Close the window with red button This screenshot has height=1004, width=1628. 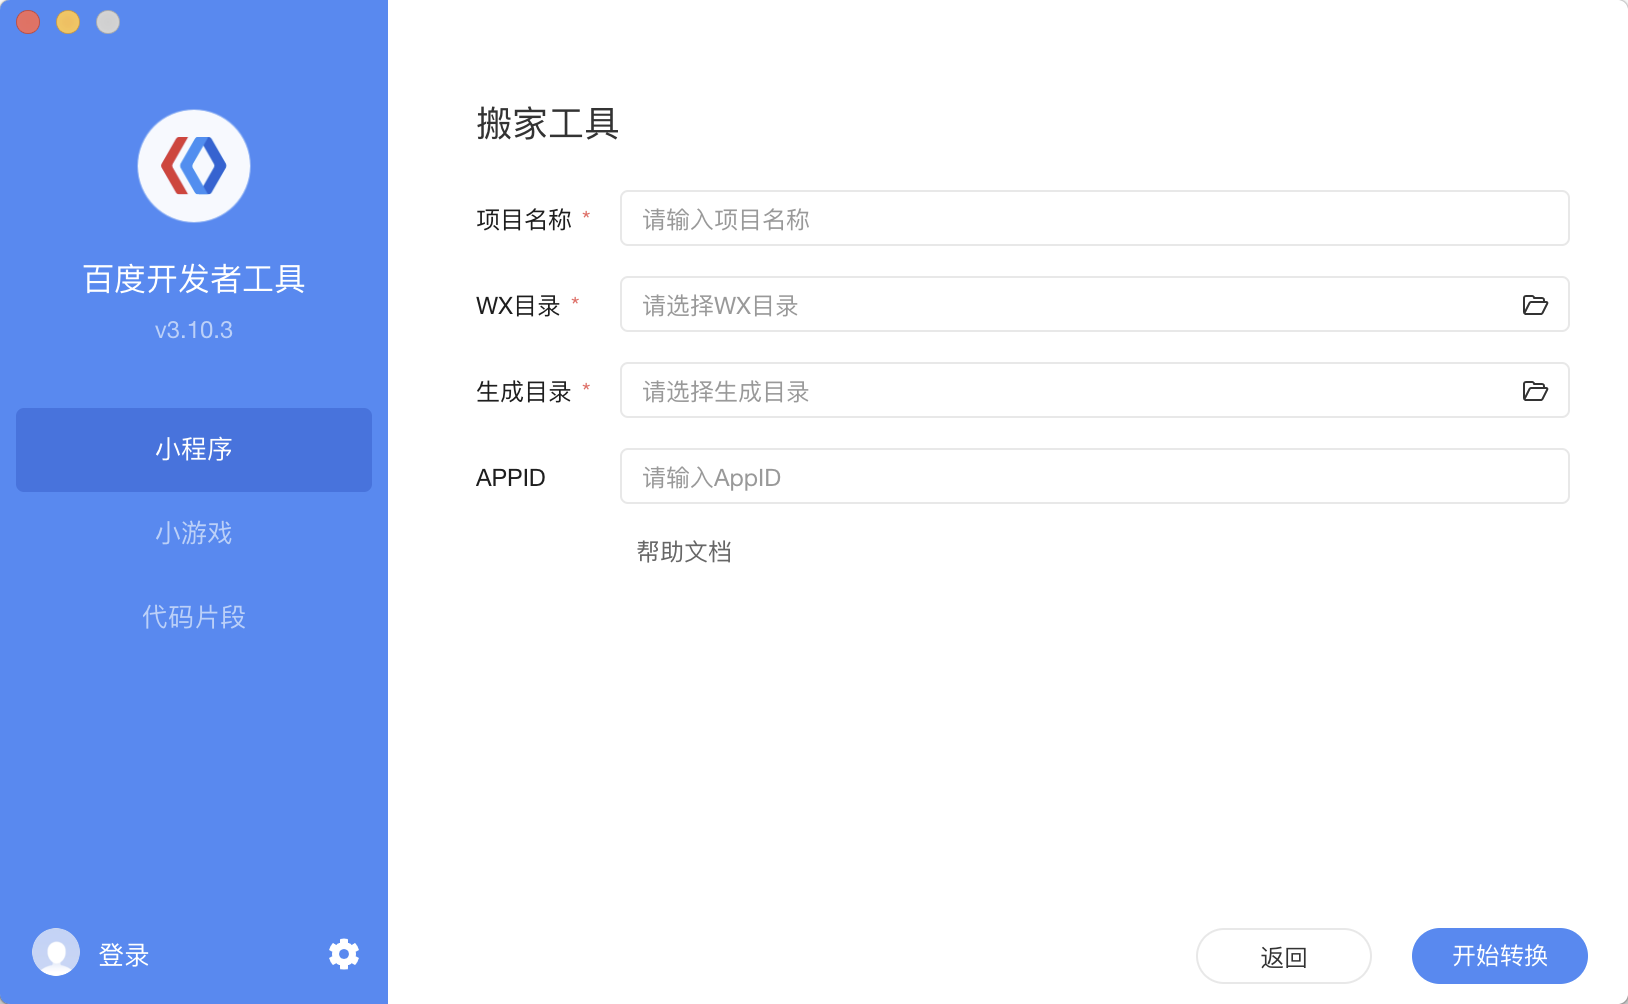tap(28, 22)
